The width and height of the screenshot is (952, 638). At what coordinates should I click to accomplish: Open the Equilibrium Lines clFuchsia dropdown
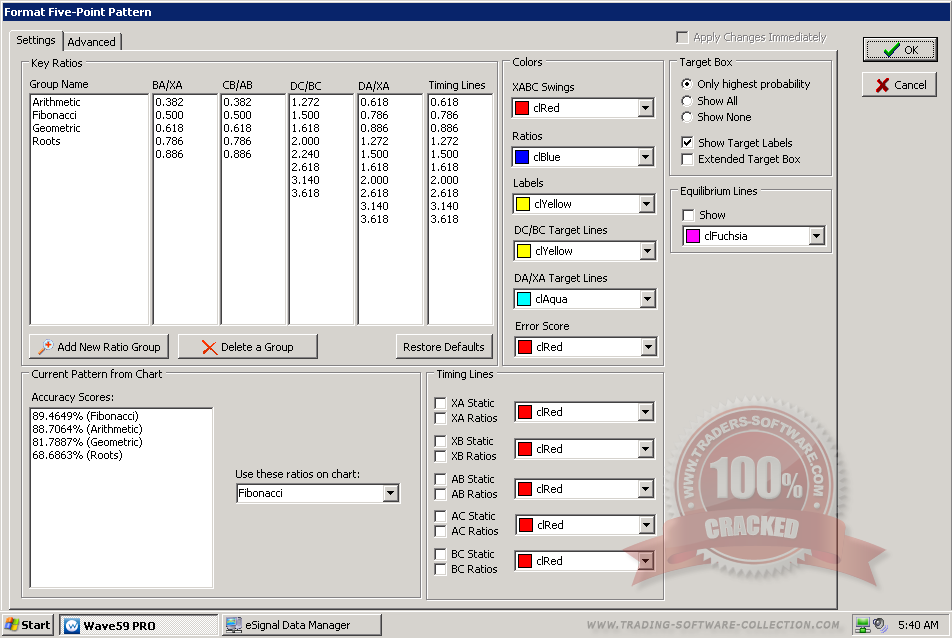pyautogui.click(x=816, y=236)
